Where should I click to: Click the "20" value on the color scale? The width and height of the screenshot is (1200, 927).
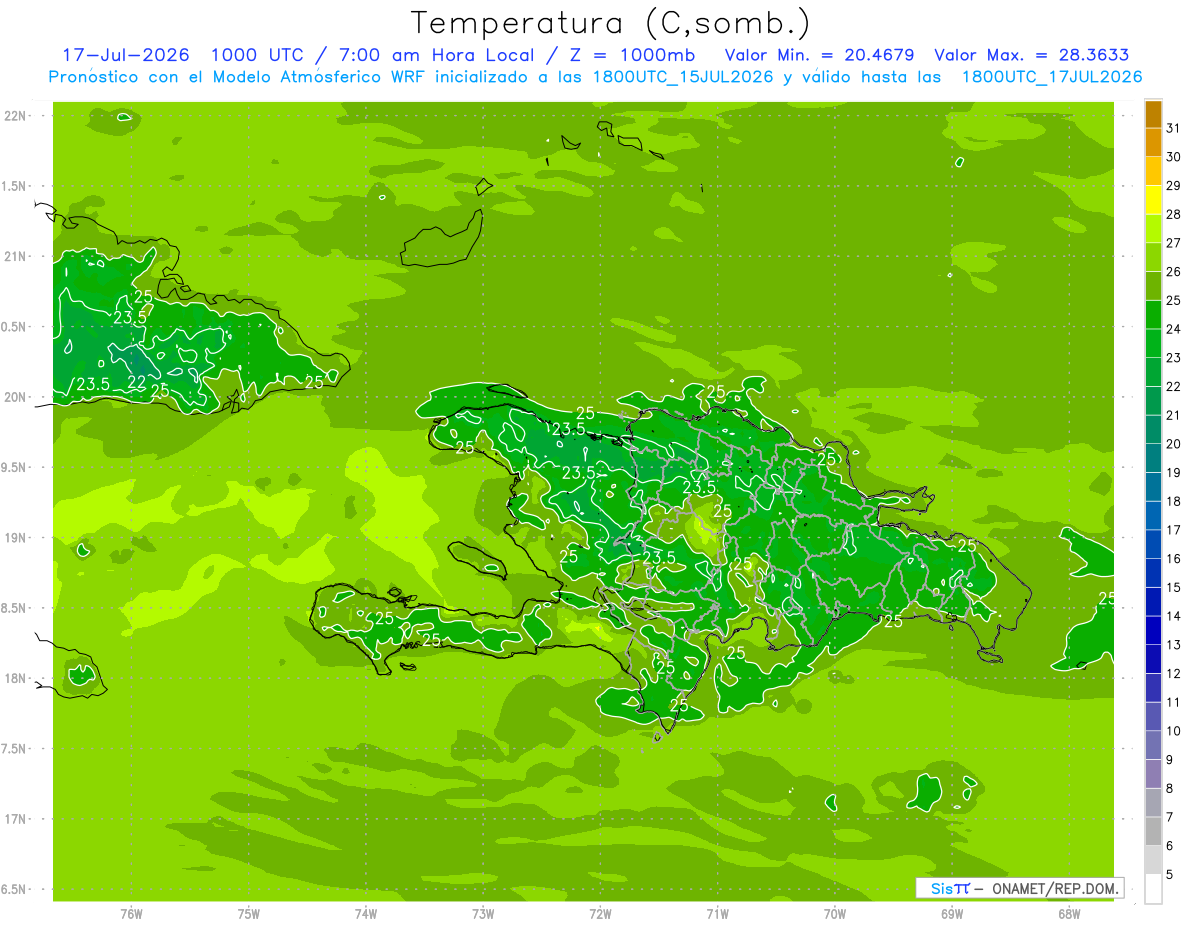coord(1174,444)
